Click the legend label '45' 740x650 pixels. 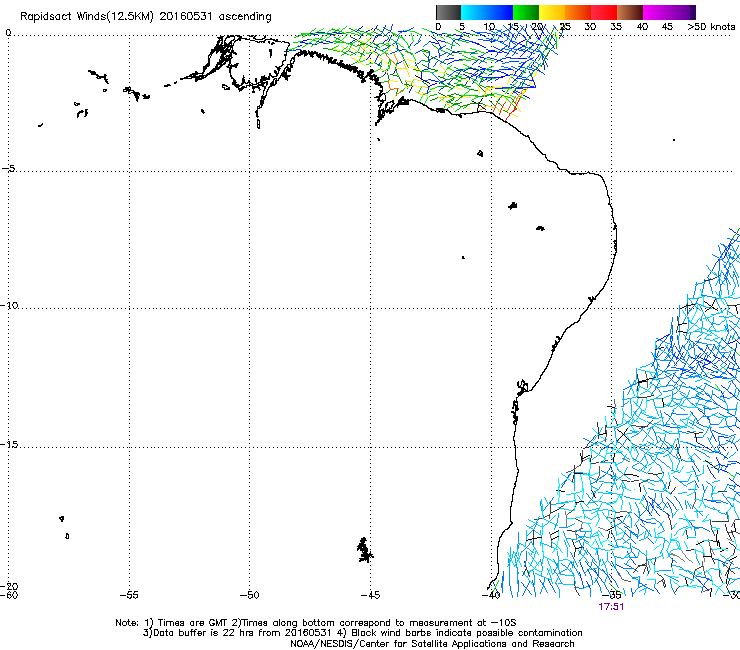coord(667,26)
